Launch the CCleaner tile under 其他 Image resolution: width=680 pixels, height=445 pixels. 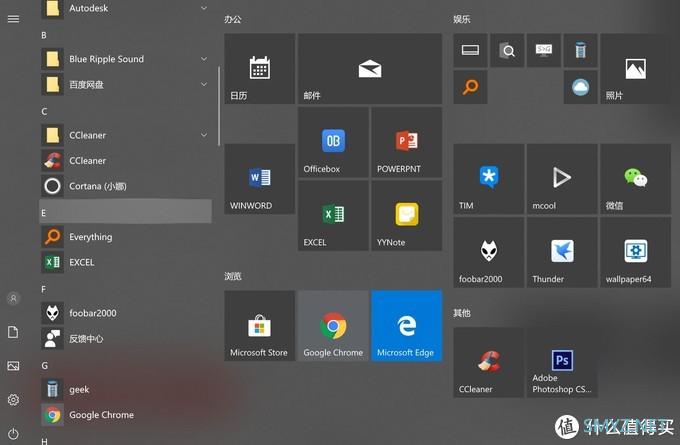click(x=489, y=363)
